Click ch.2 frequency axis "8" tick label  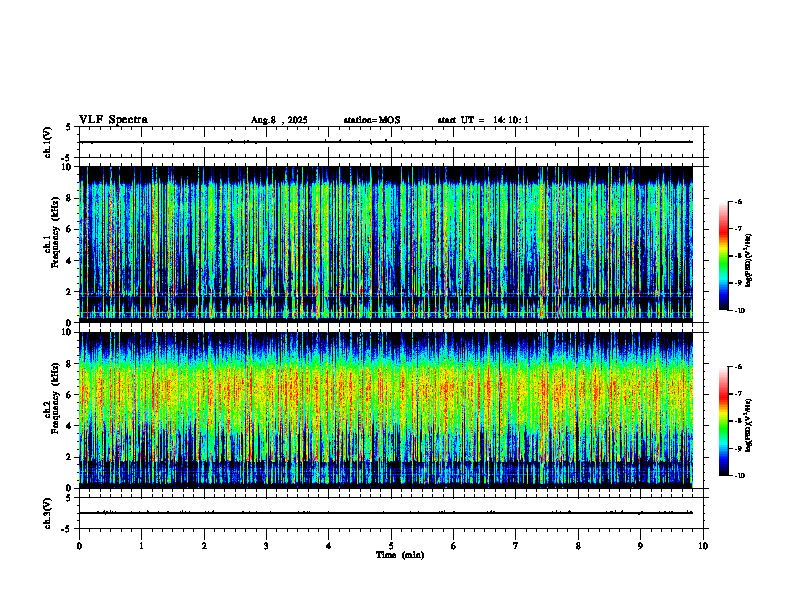(70, 364)
